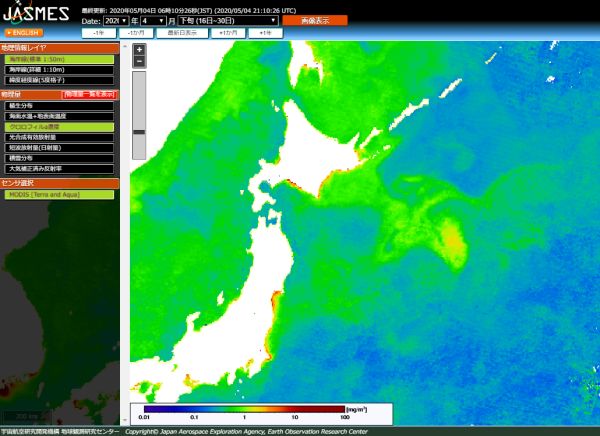Go back one month with -1か月
Screen dimensions: 600x436
point(136,33)
